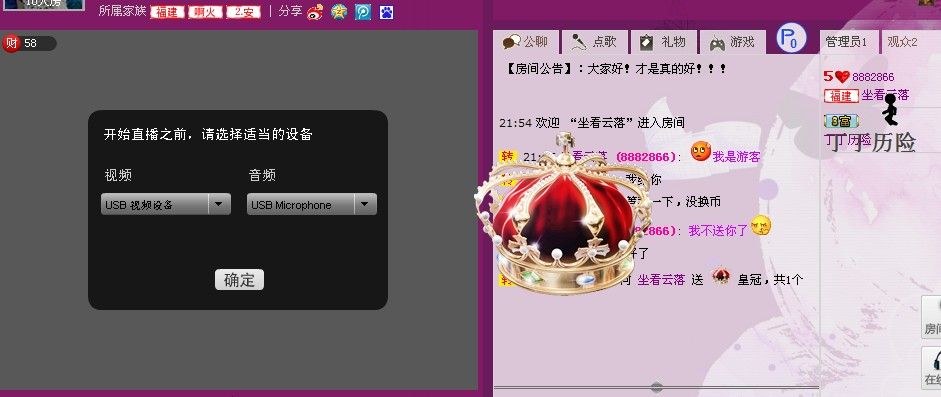Click the black stick figure icon
This screenshot has height=397, width=941.
pyautogui.click(x=891, y=110)
